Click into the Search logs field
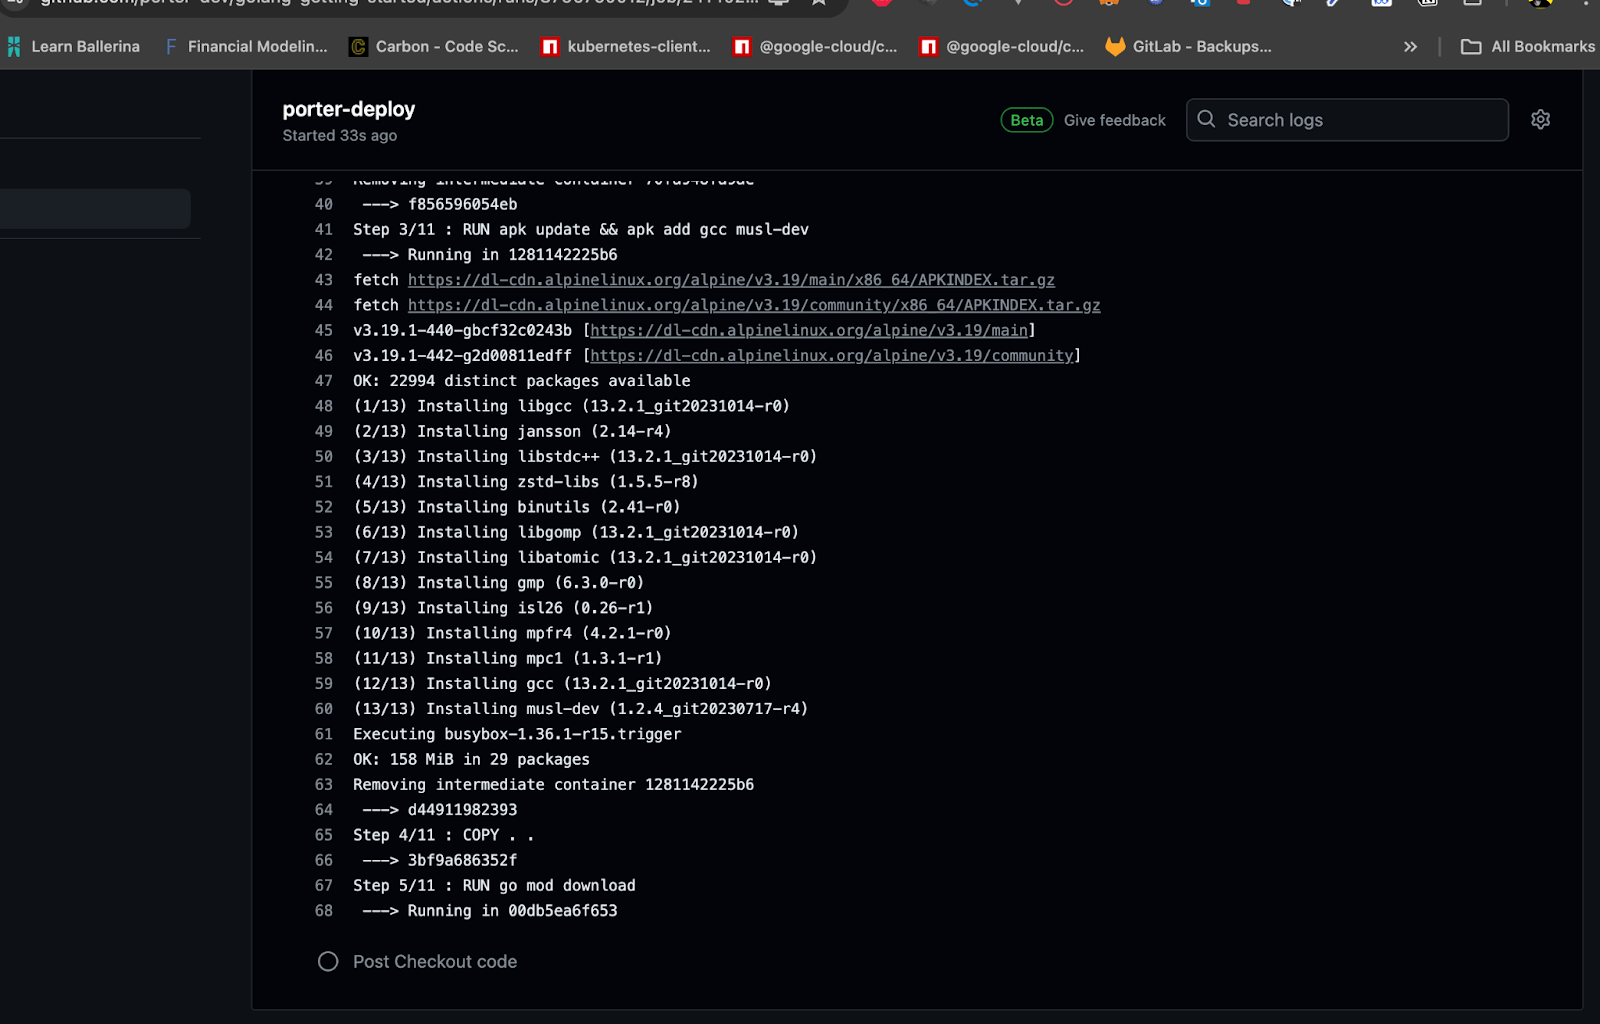The image size is (1600, 1024). click(1347, 120)
